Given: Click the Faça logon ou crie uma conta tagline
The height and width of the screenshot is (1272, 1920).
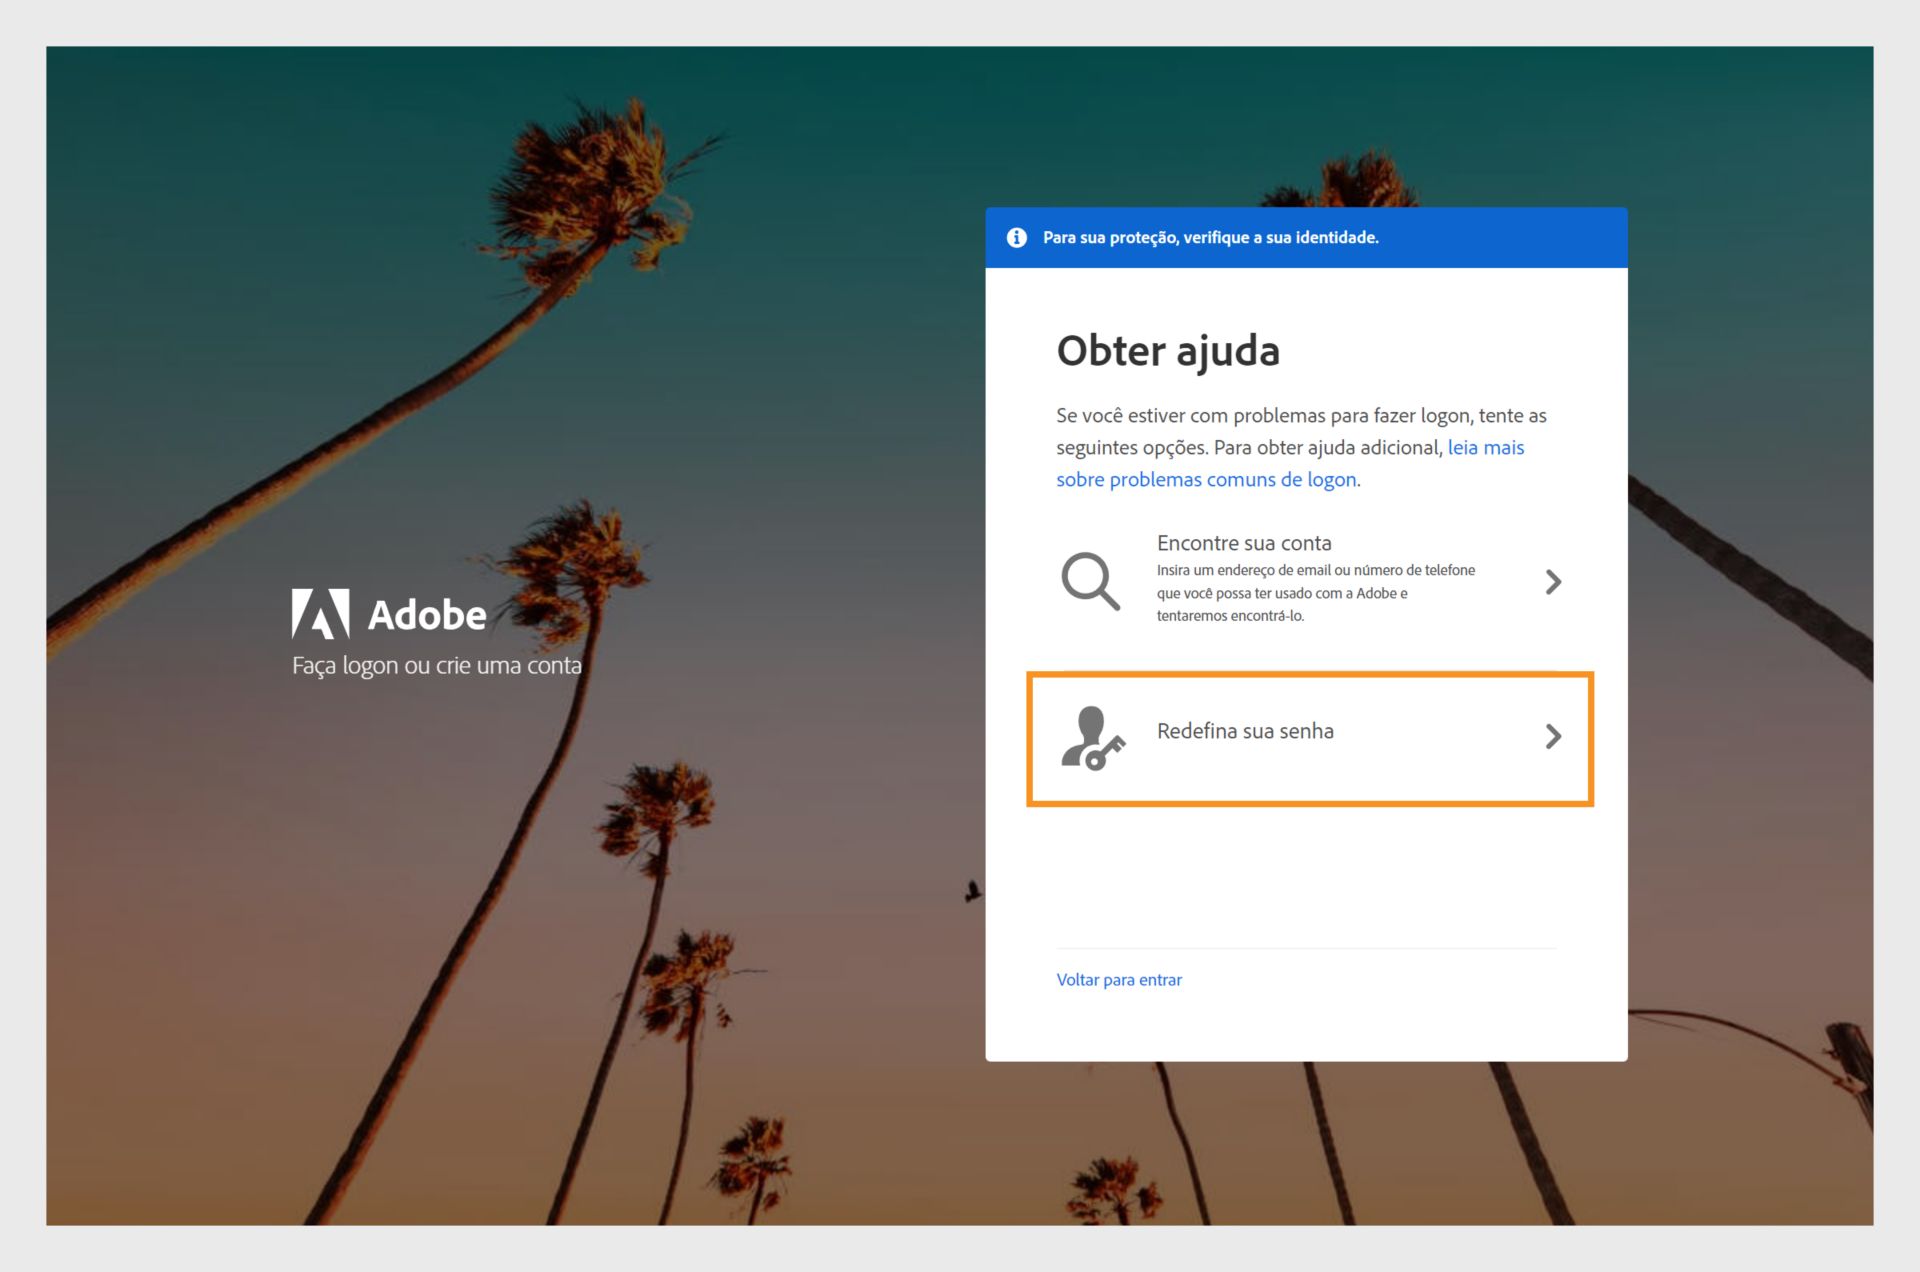Looking at the screenshot, I should (437, 665).
